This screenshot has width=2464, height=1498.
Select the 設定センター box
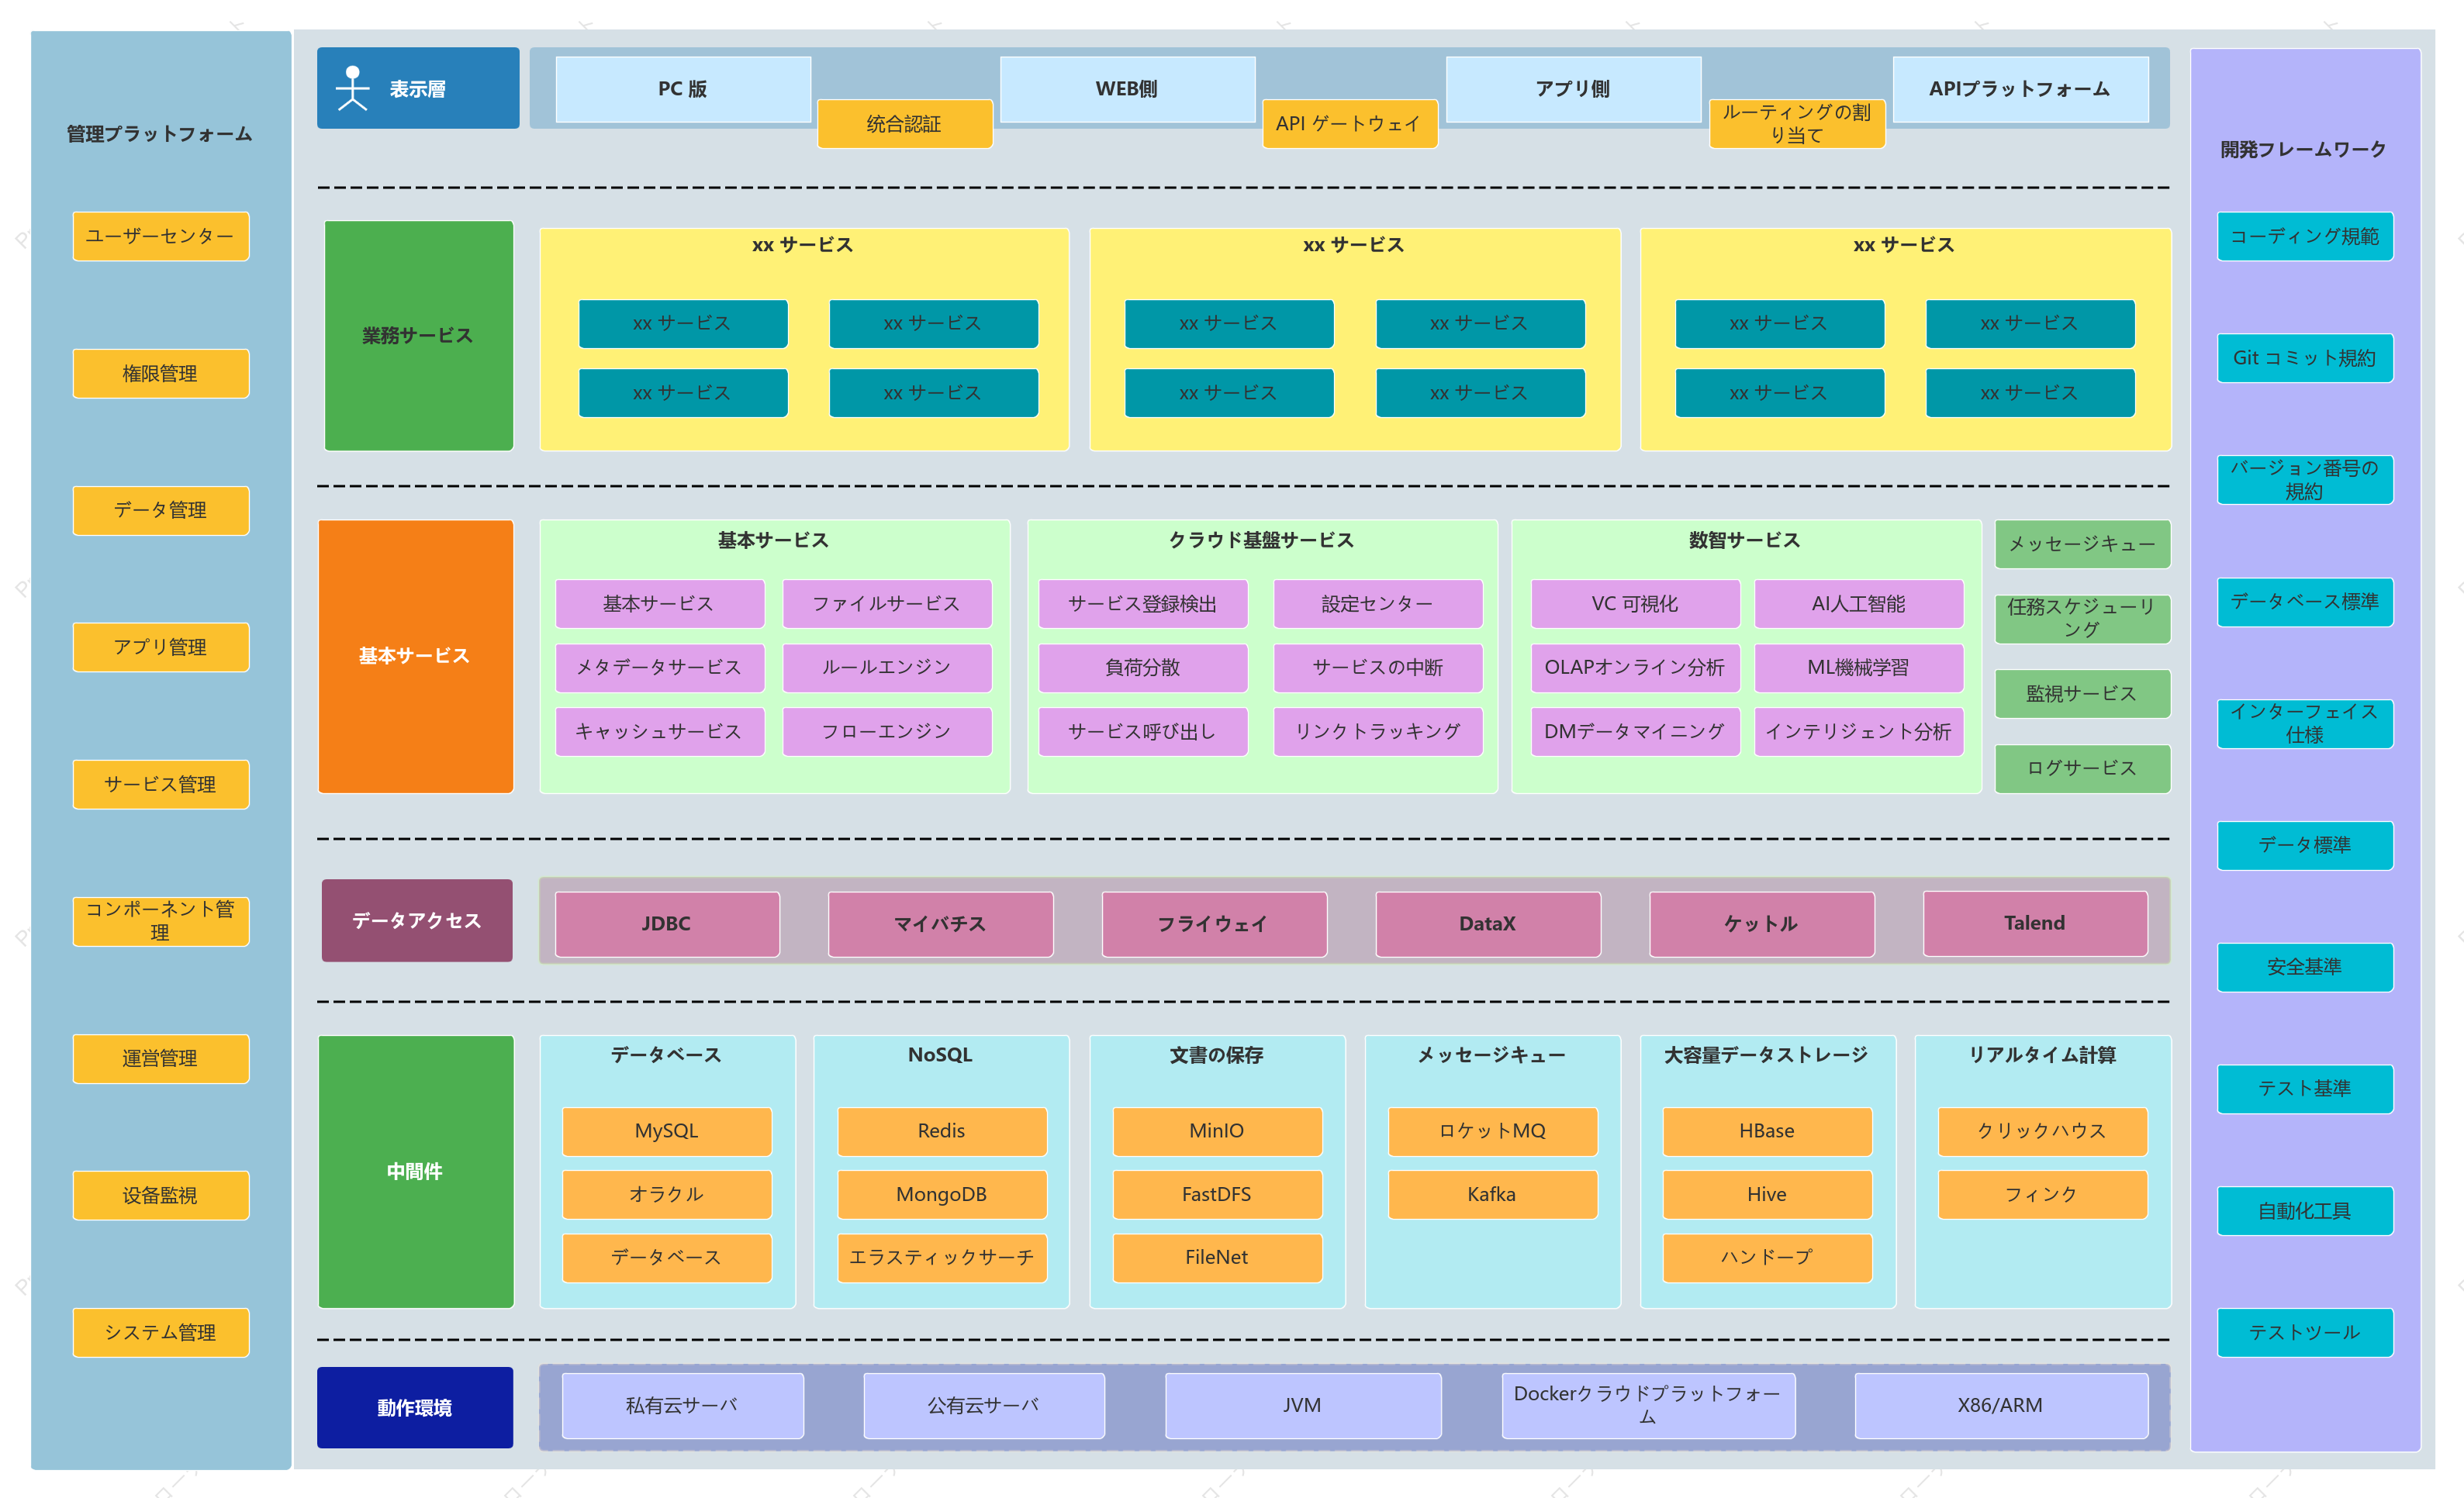pos(1377,603)
